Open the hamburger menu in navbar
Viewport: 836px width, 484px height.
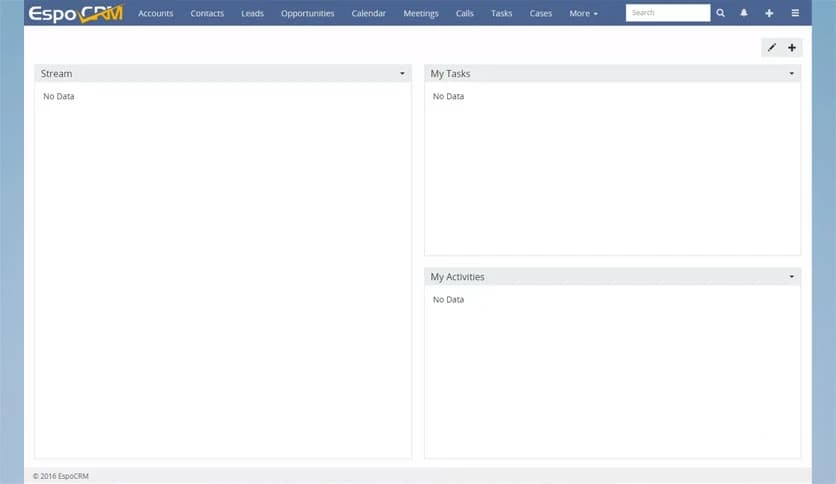point(795,13)
